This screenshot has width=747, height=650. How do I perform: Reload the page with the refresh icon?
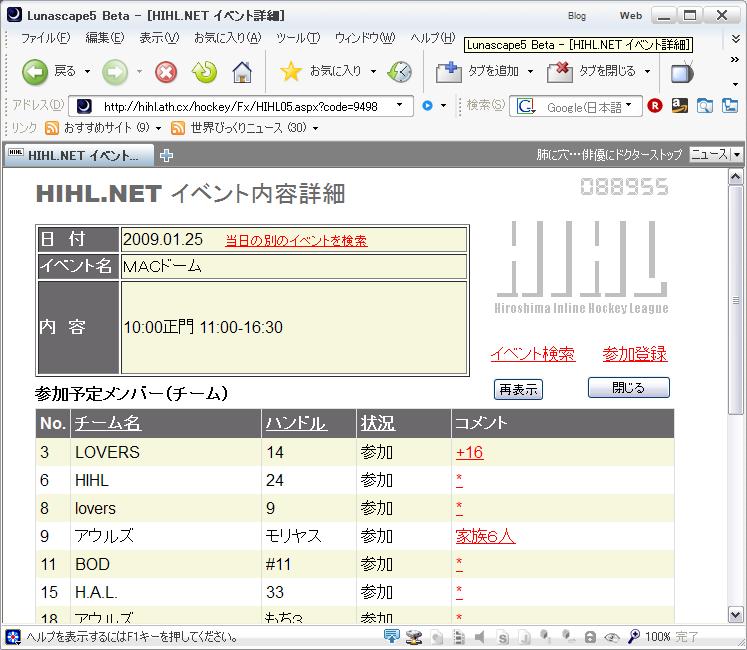[204, 71]
